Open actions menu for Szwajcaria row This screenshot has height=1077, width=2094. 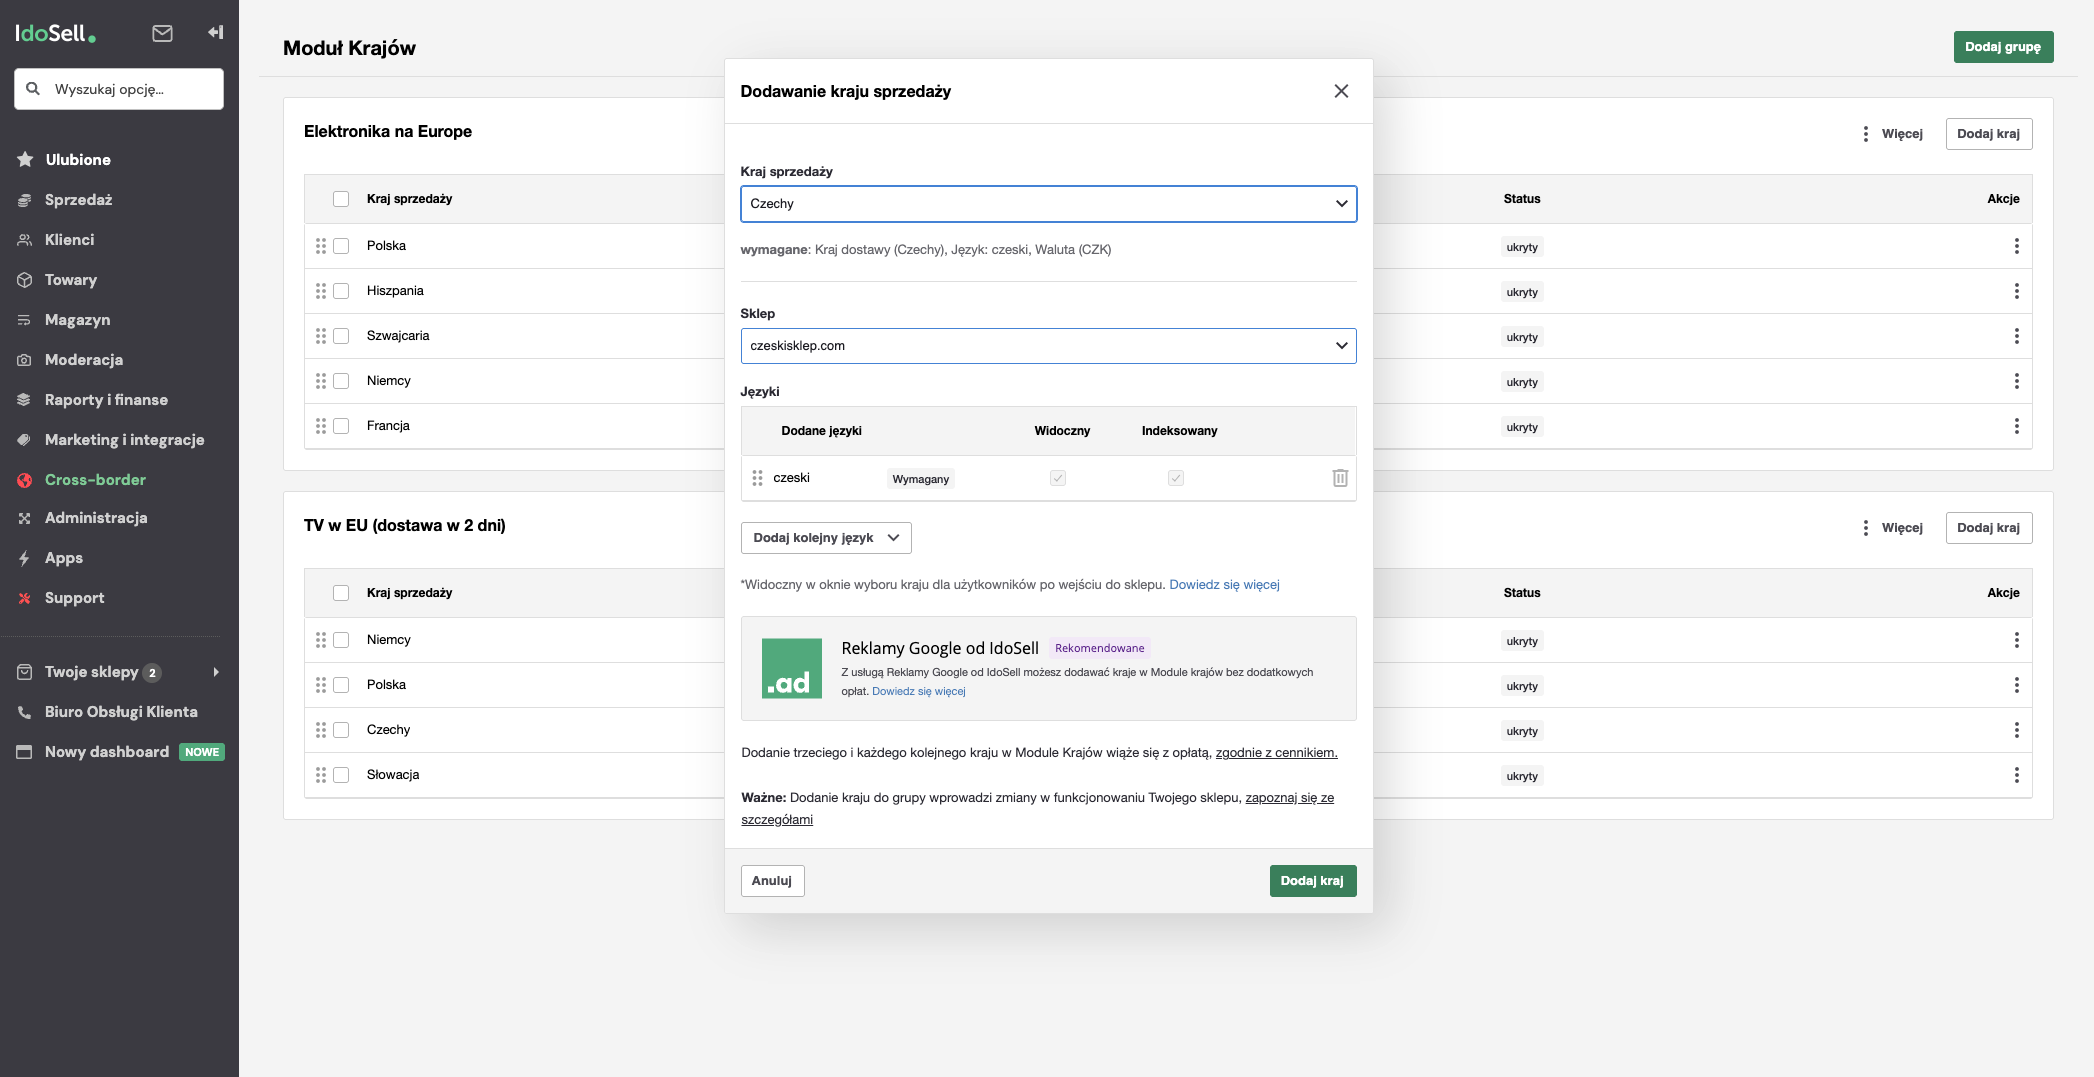[x=2016, y=336]
